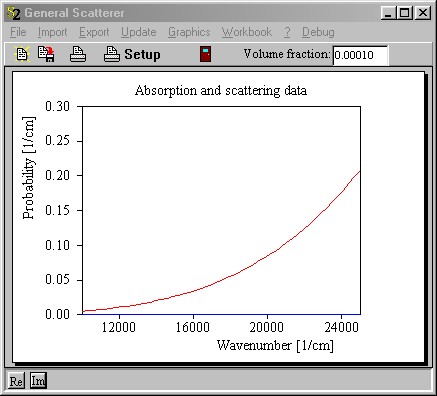Image resolution: width=437 pixels, height=396 pixels.
Task: Toggle the Im imaginary part button
Action: 38,381
